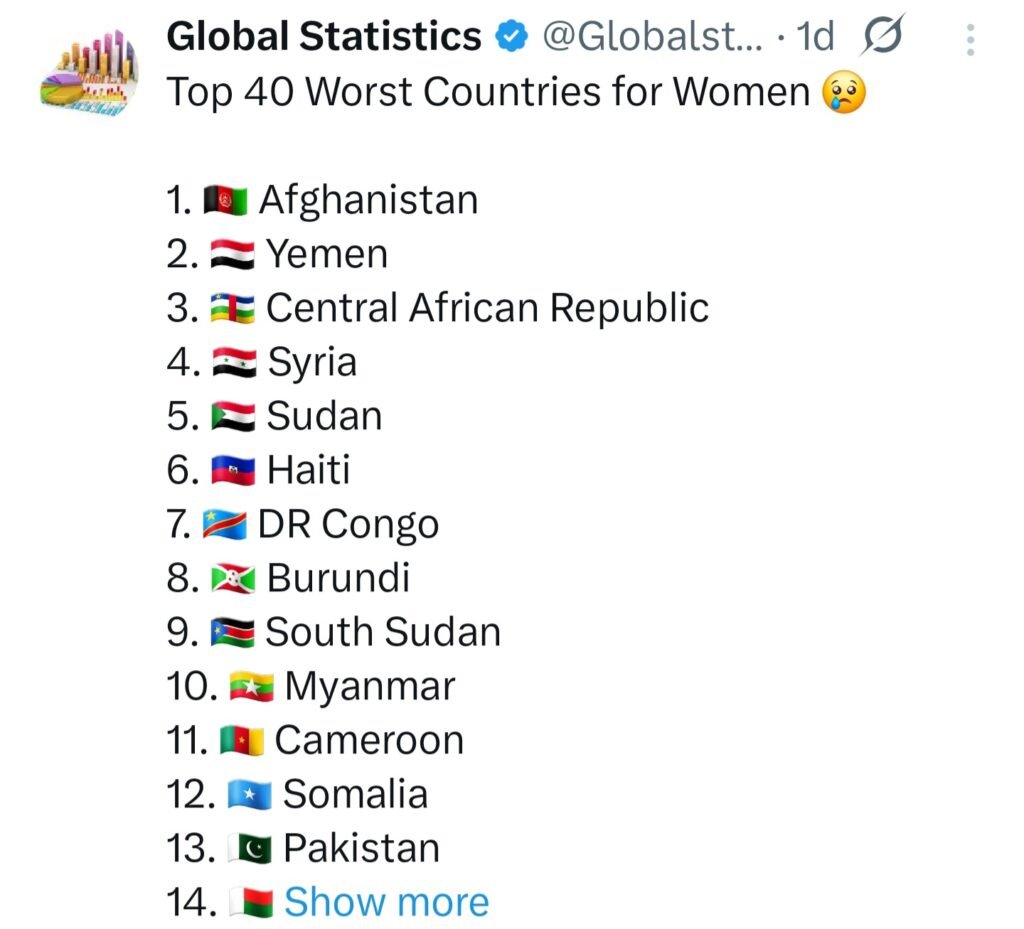Expand the post with Show more
1024x929 pixels.
coord(386,902)
